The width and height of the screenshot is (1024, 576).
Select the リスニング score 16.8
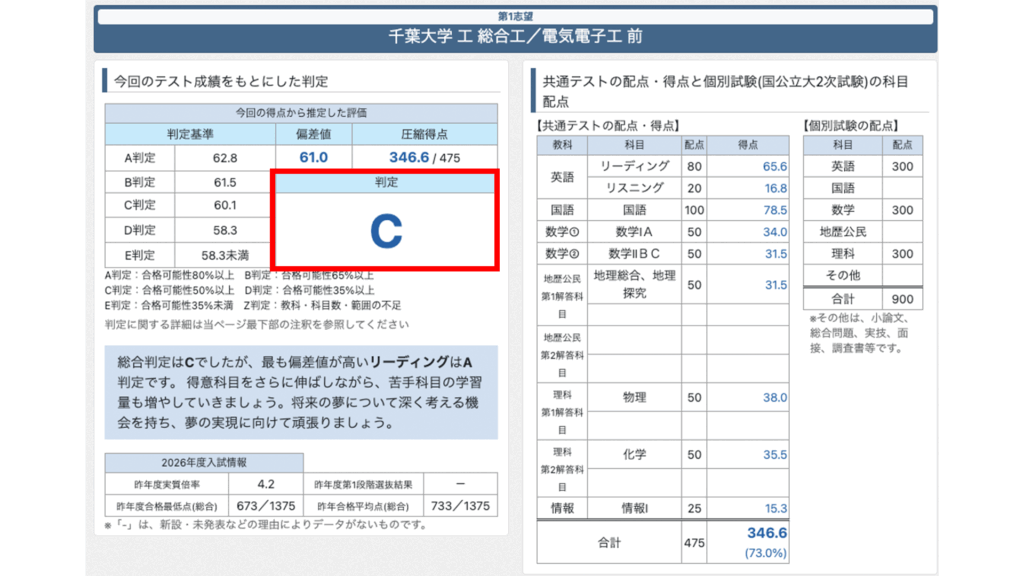point(774,188)
